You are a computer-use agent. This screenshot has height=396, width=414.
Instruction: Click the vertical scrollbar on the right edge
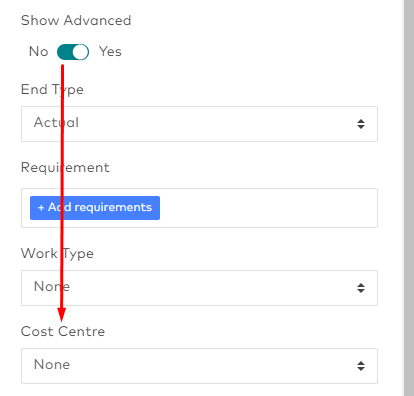point(409,198)
